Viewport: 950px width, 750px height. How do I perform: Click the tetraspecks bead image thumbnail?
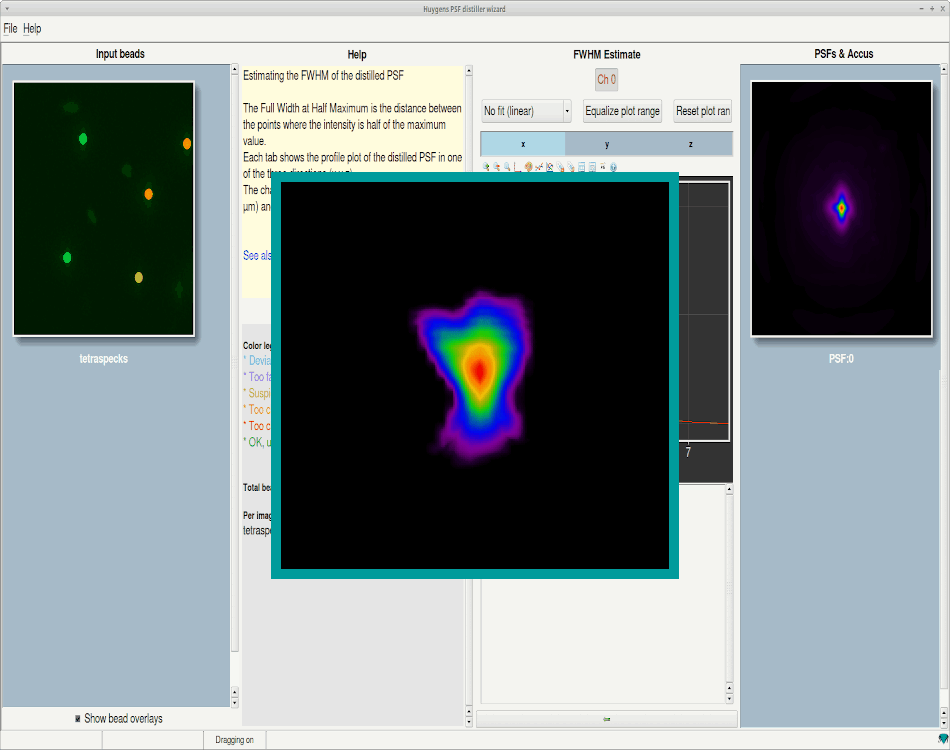[x=103, y=207]
